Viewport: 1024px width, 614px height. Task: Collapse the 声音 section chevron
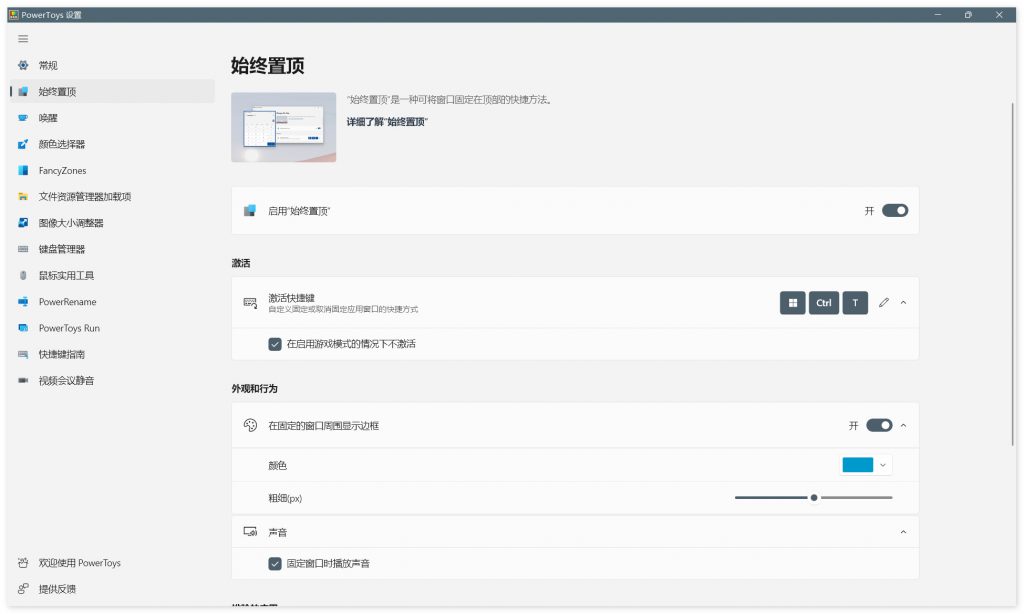coord(903,532)
